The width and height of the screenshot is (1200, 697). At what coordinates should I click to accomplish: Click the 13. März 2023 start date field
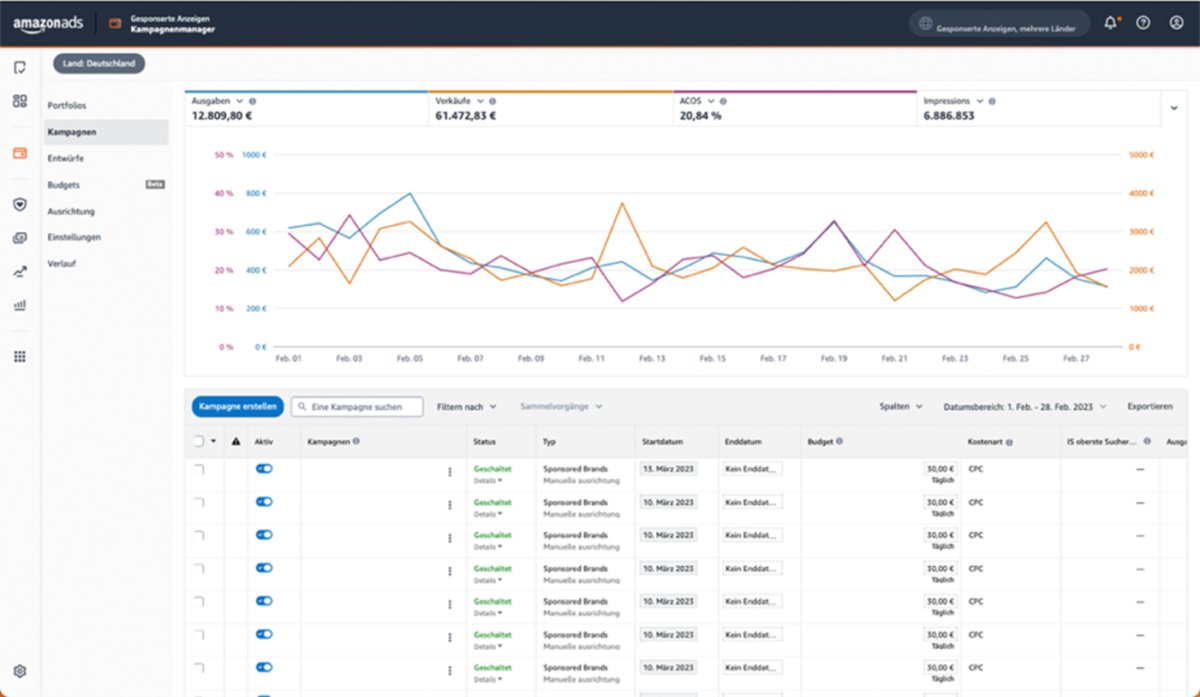[x=668, y=468]
